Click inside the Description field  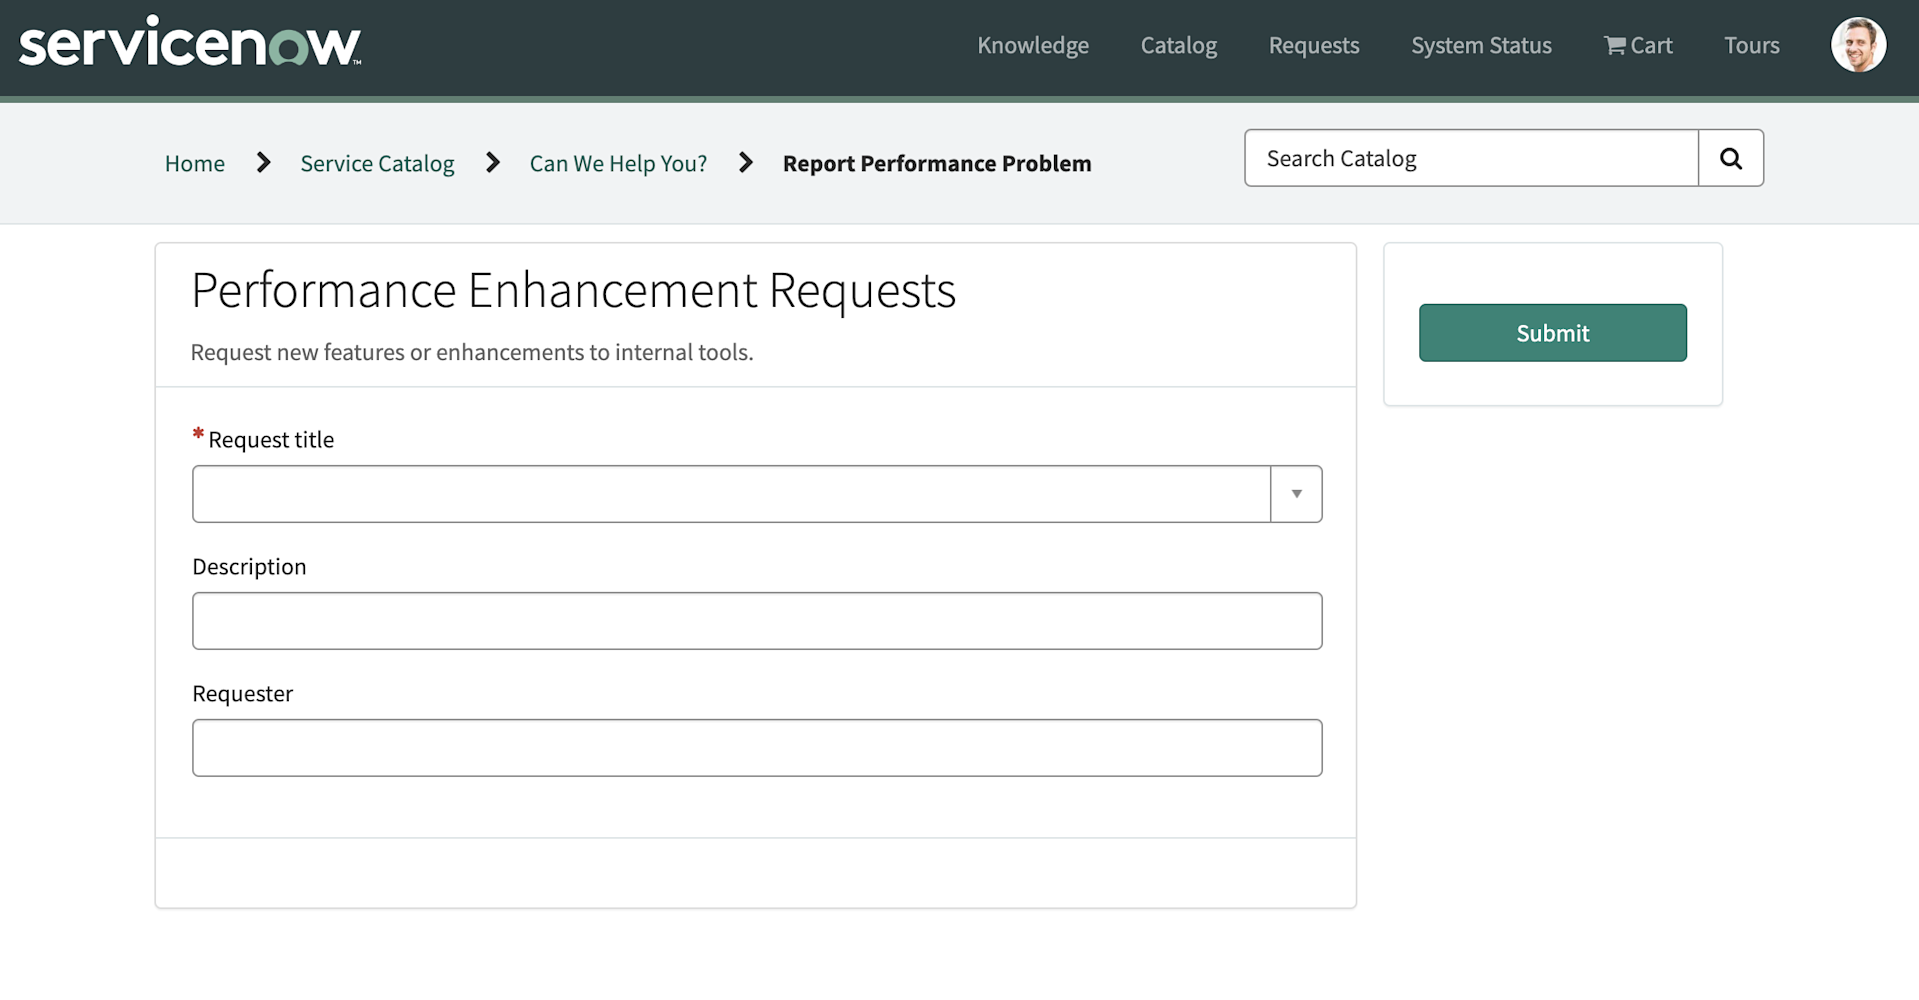(757, 620)
